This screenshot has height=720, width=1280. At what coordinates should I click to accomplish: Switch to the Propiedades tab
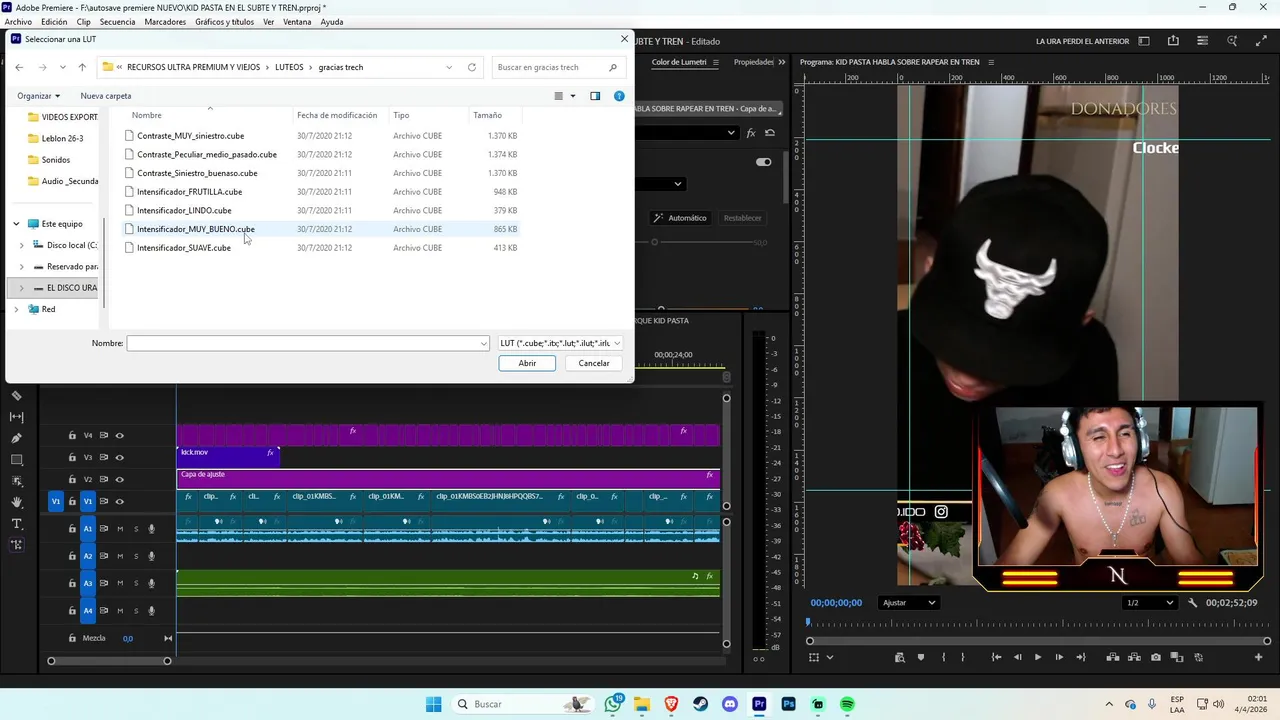pyautogui.click(x=753, y=62)
